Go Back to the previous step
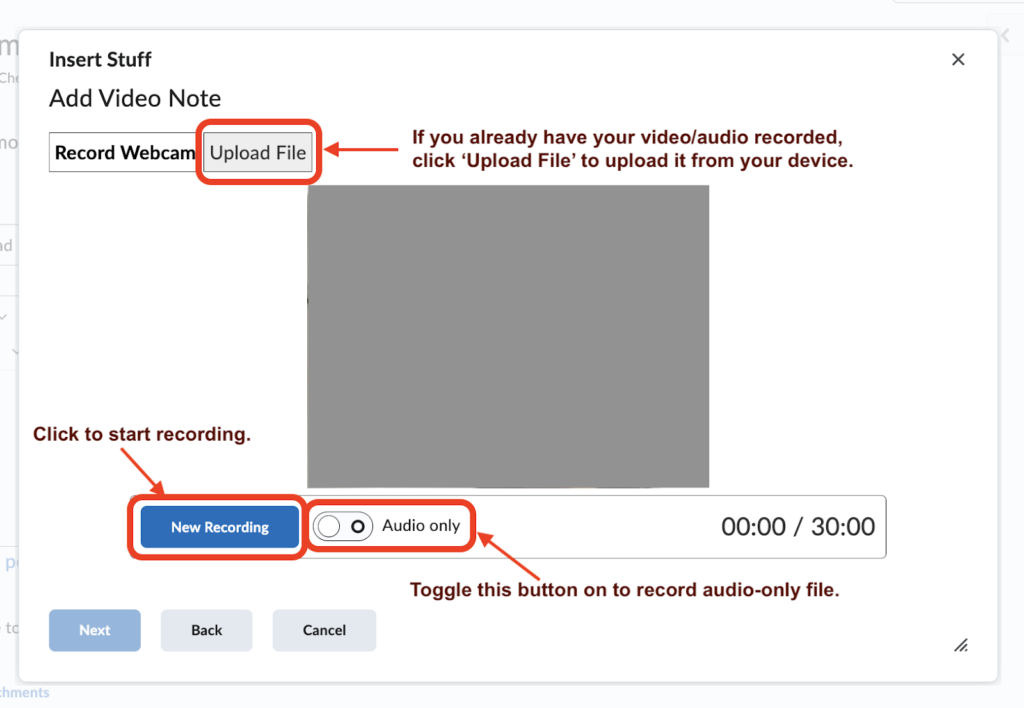 (206, 630)
